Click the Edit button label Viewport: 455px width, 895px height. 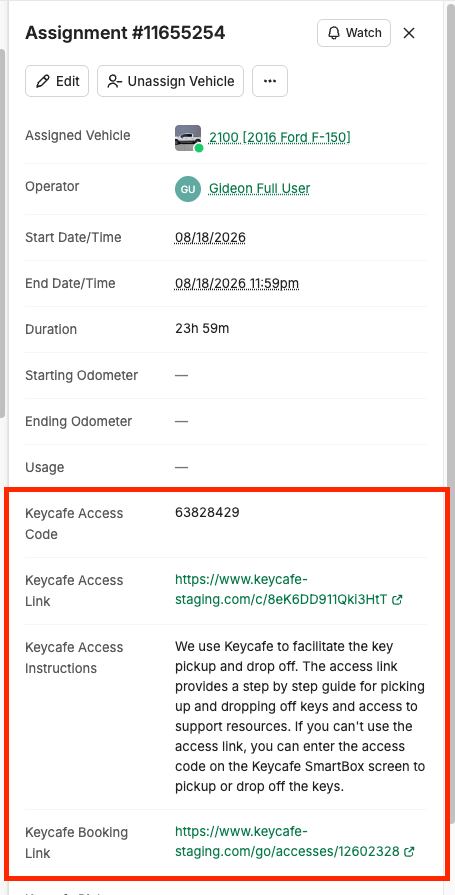tap(67, 81)
